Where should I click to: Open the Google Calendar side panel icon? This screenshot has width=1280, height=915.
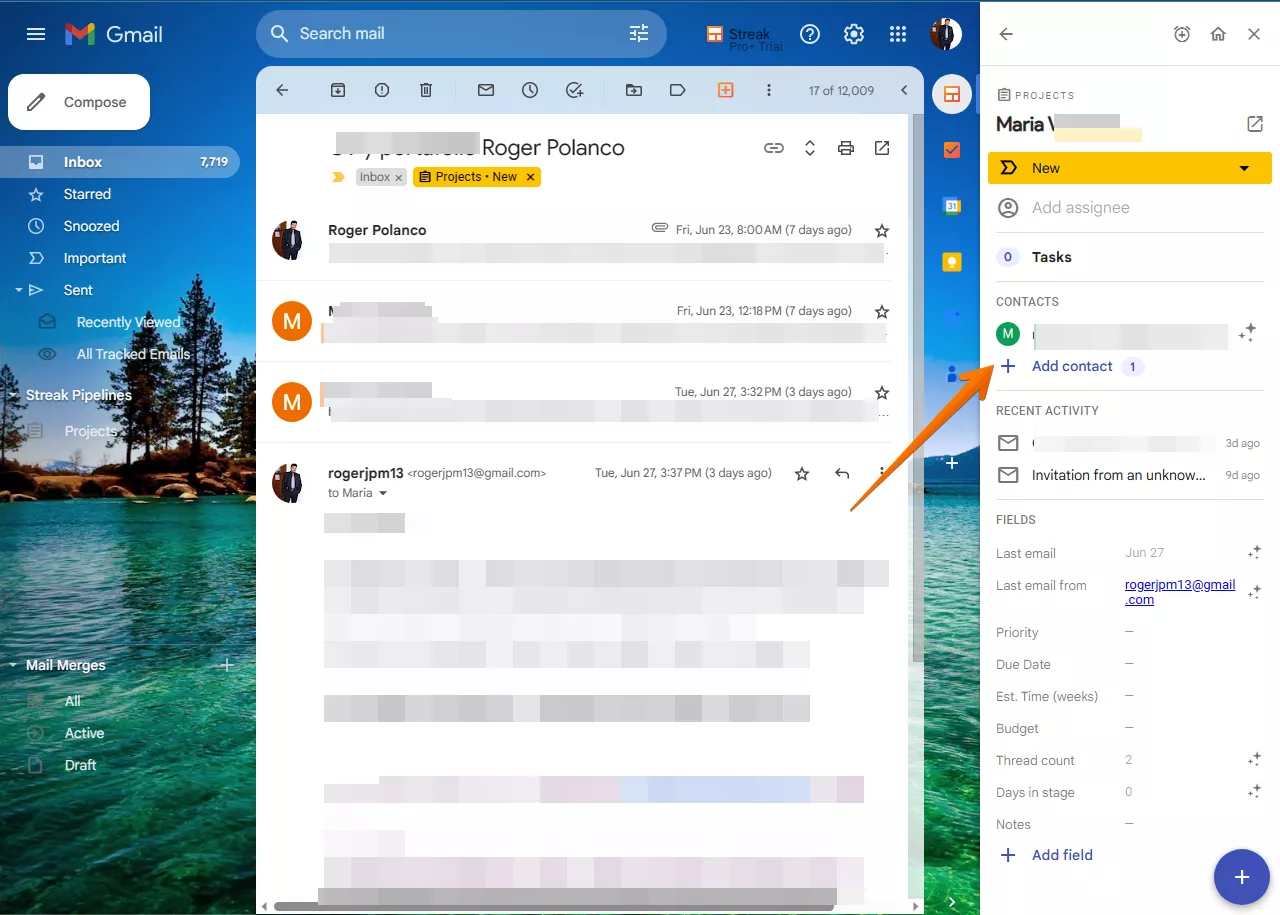952,206
